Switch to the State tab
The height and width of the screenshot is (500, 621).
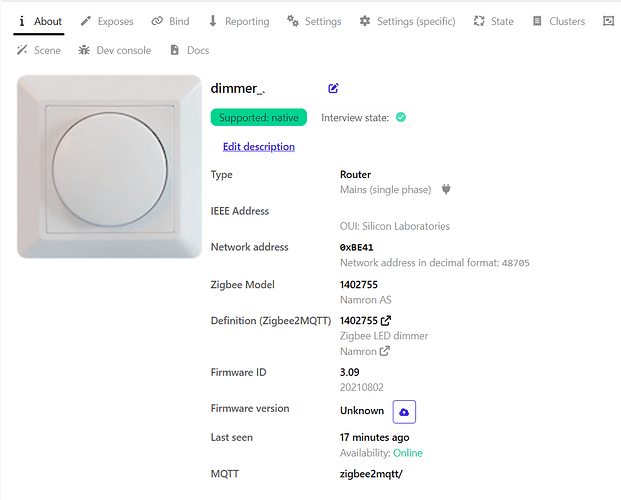point(493,21)
